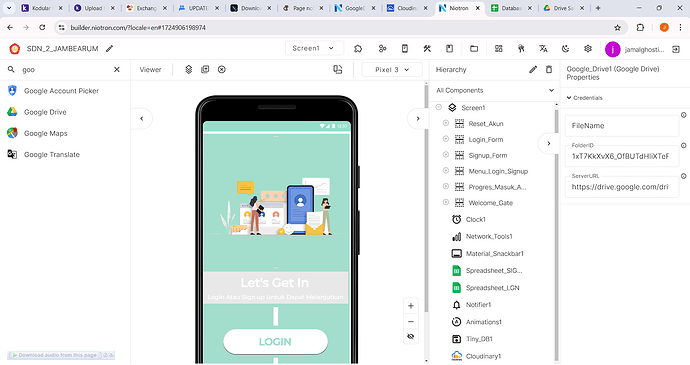Image resolution: width=690 pixels, height=365 pixels.
Task: Click the add-screen icon in the Viewer toolbar
Action: point(205,70)
